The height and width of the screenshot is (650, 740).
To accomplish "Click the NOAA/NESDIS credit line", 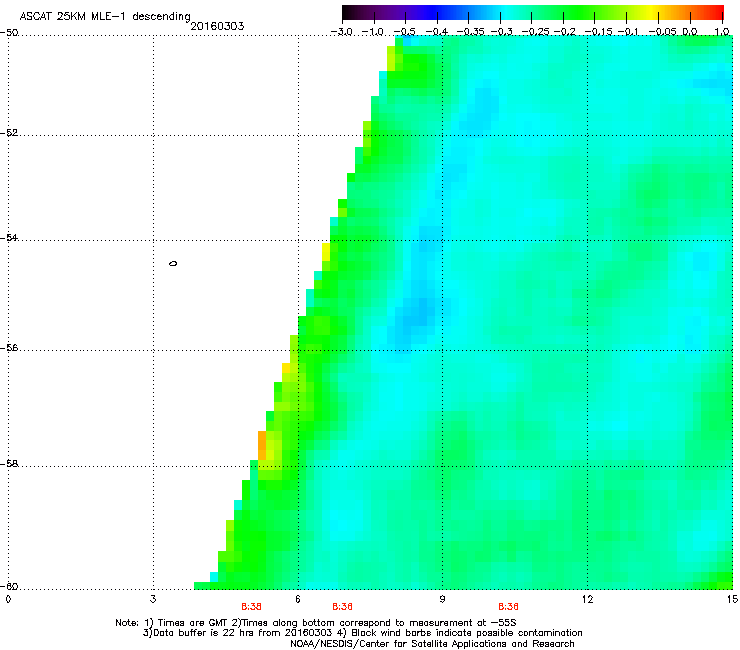I will click(x=432, y=643).
